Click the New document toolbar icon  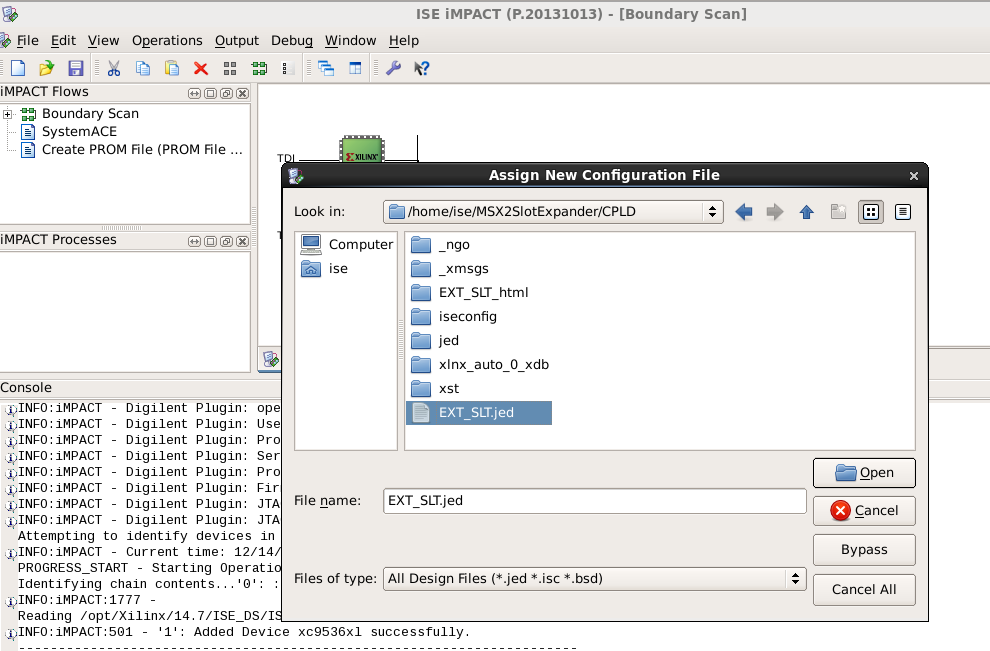pyautogui.click(x=18, y=68)
